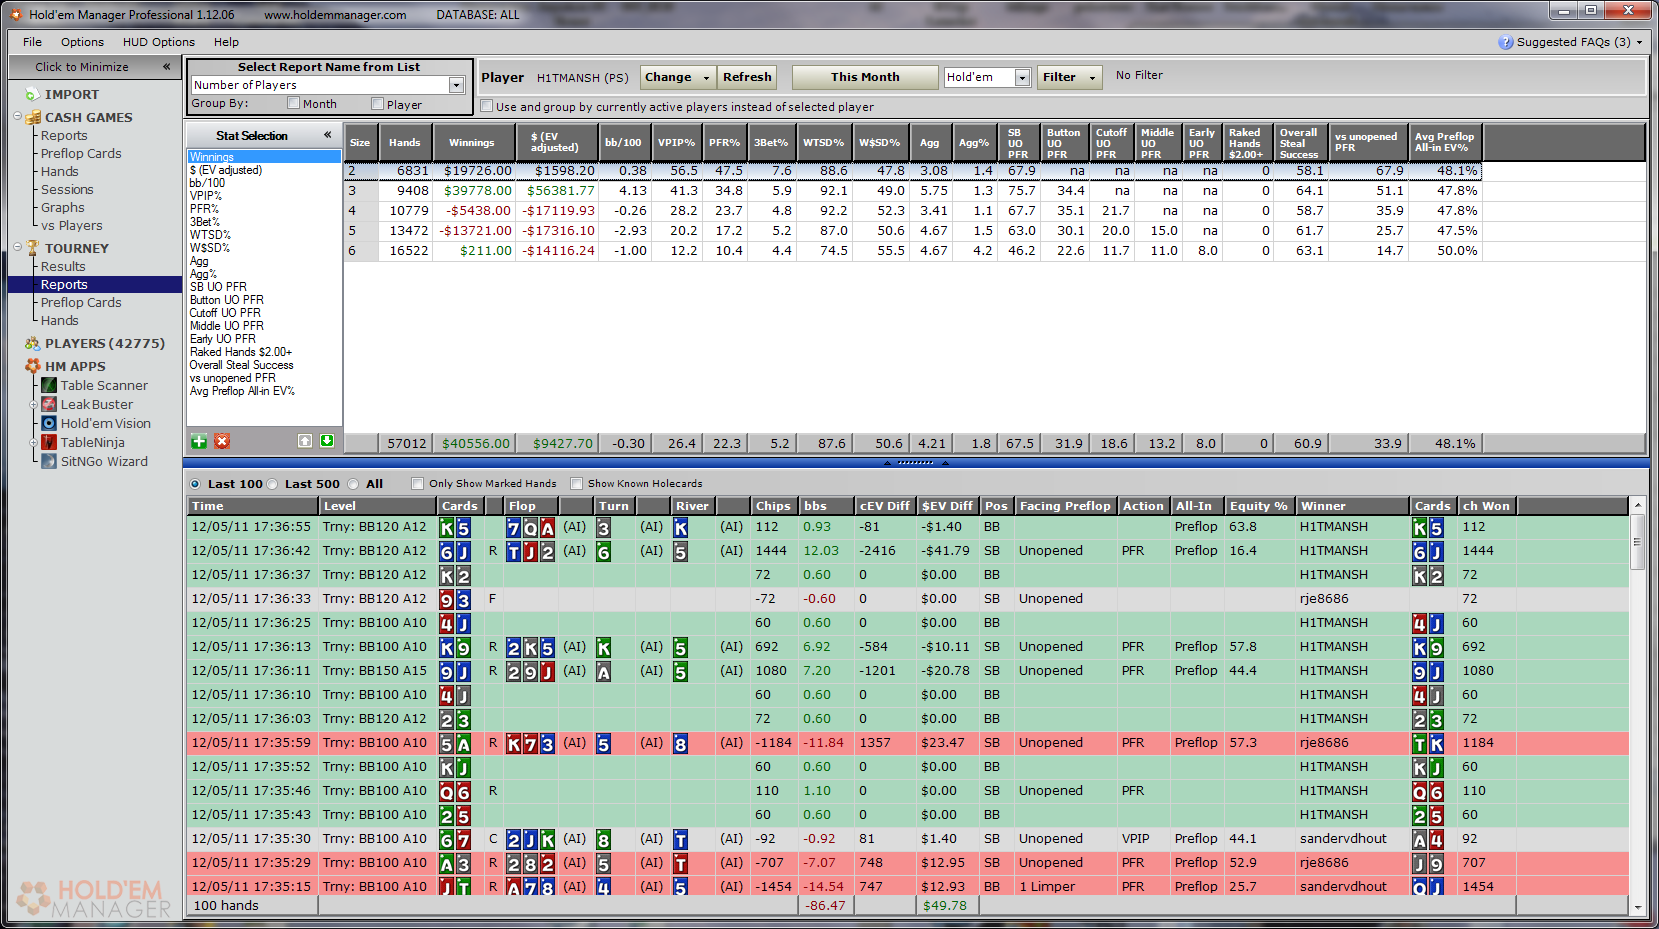Open Cash Games Sessions item
1659x929 pixels.
click(67, 189)
